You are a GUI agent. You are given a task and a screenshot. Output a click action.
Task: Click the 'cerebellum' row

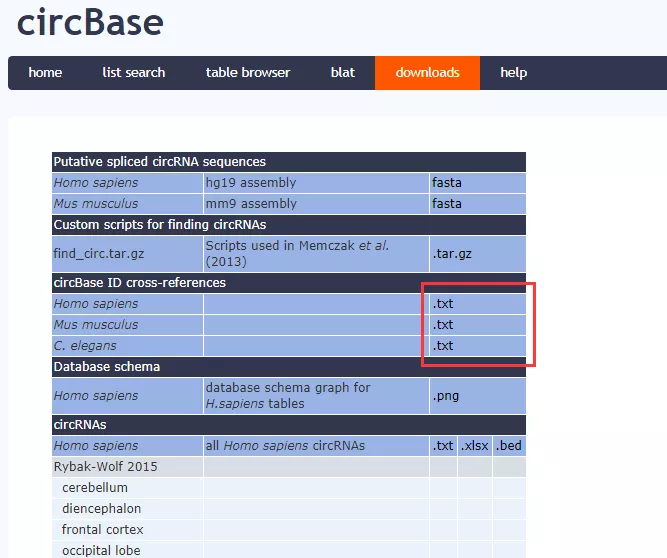click(x=289, y=487)
